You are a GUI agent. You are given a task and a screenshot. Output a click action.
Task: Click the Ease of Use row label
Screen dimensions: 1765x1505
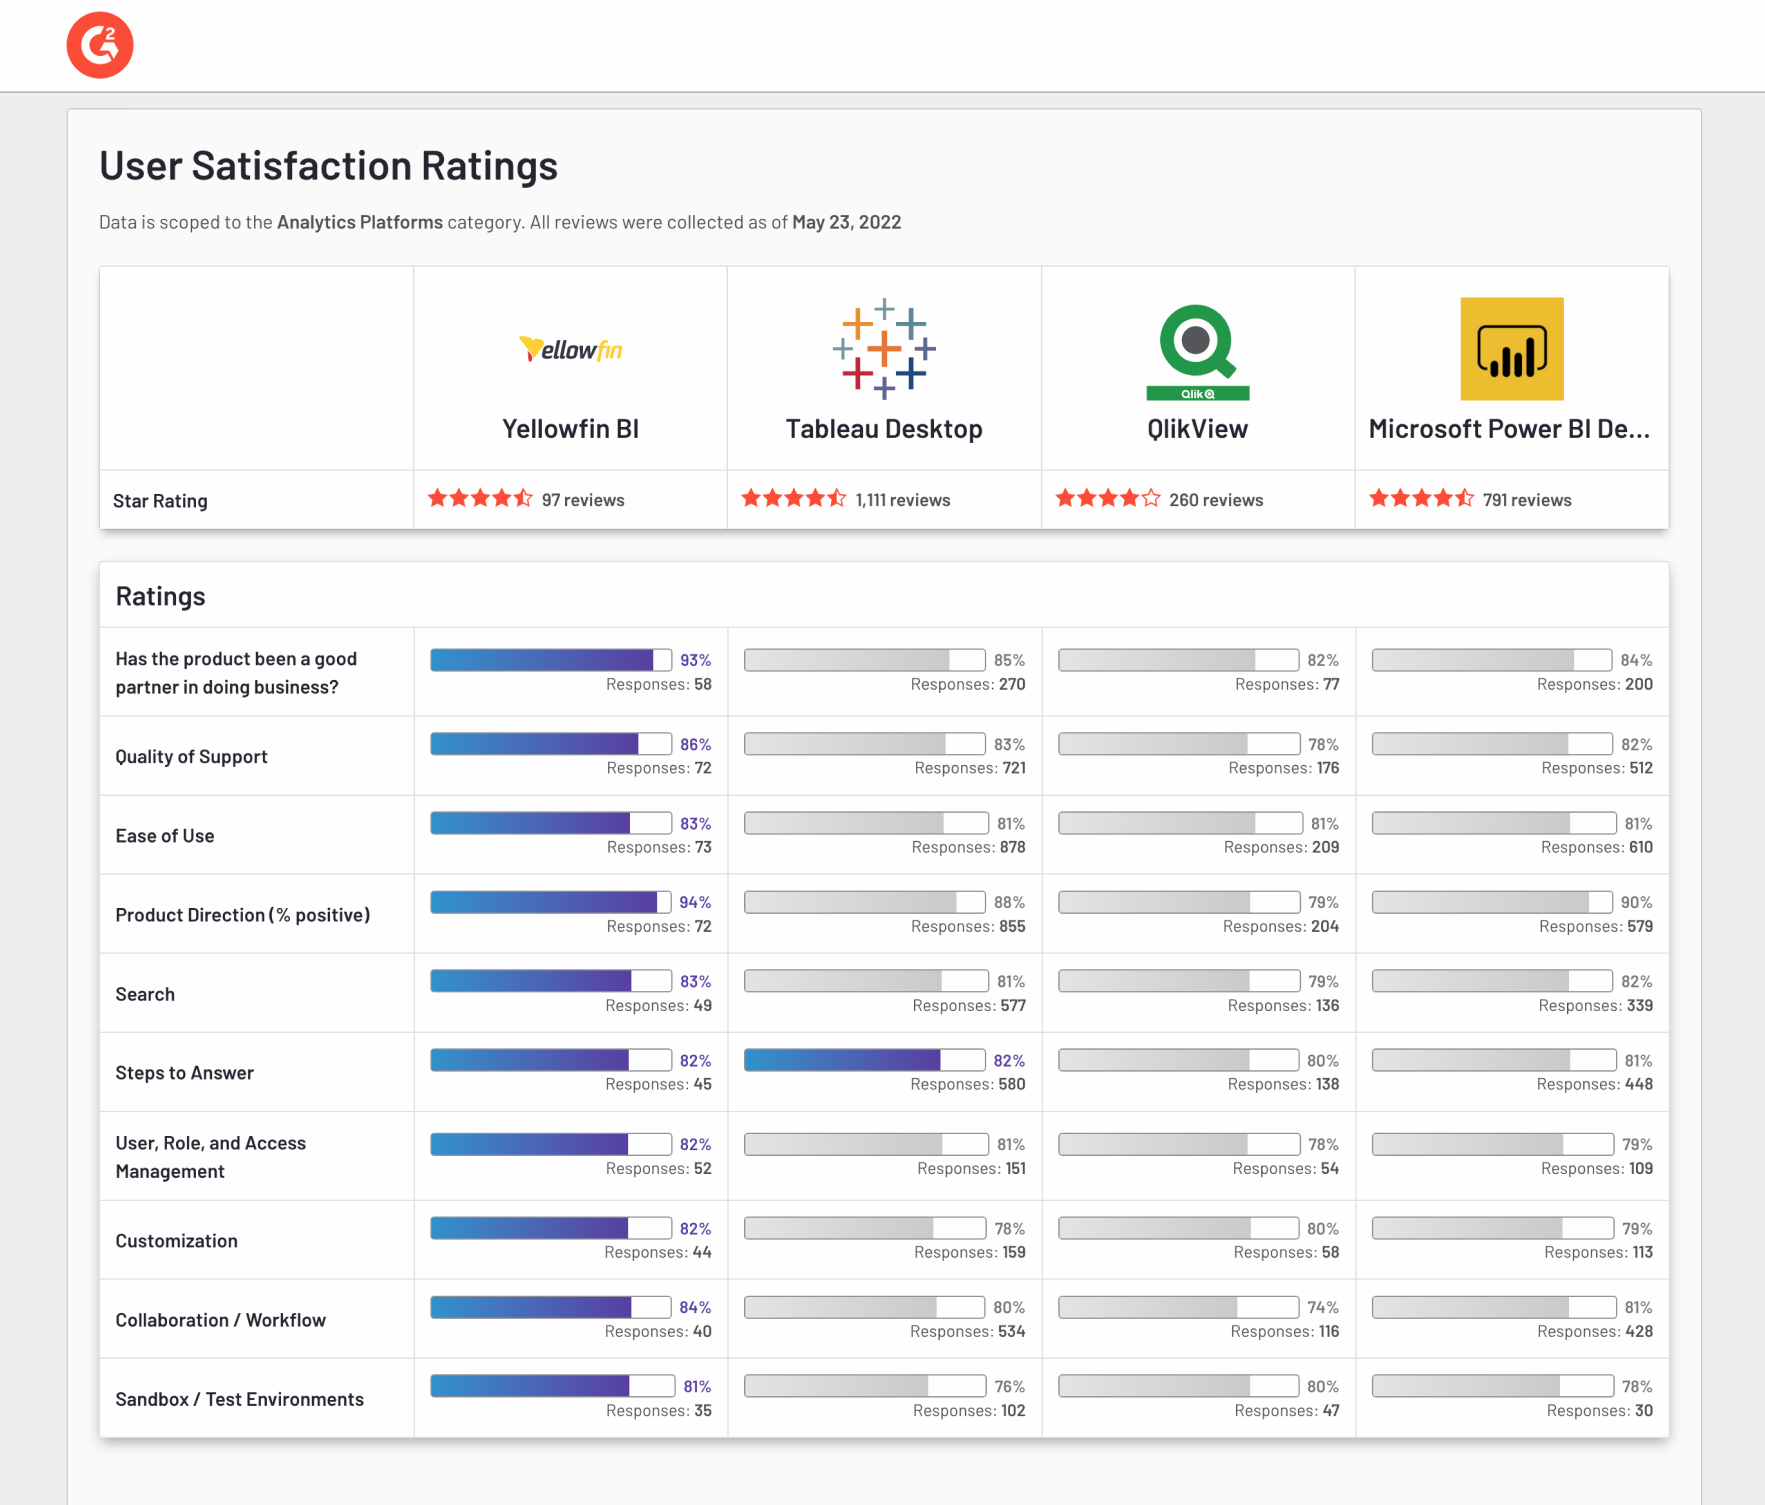coord(165,836)
